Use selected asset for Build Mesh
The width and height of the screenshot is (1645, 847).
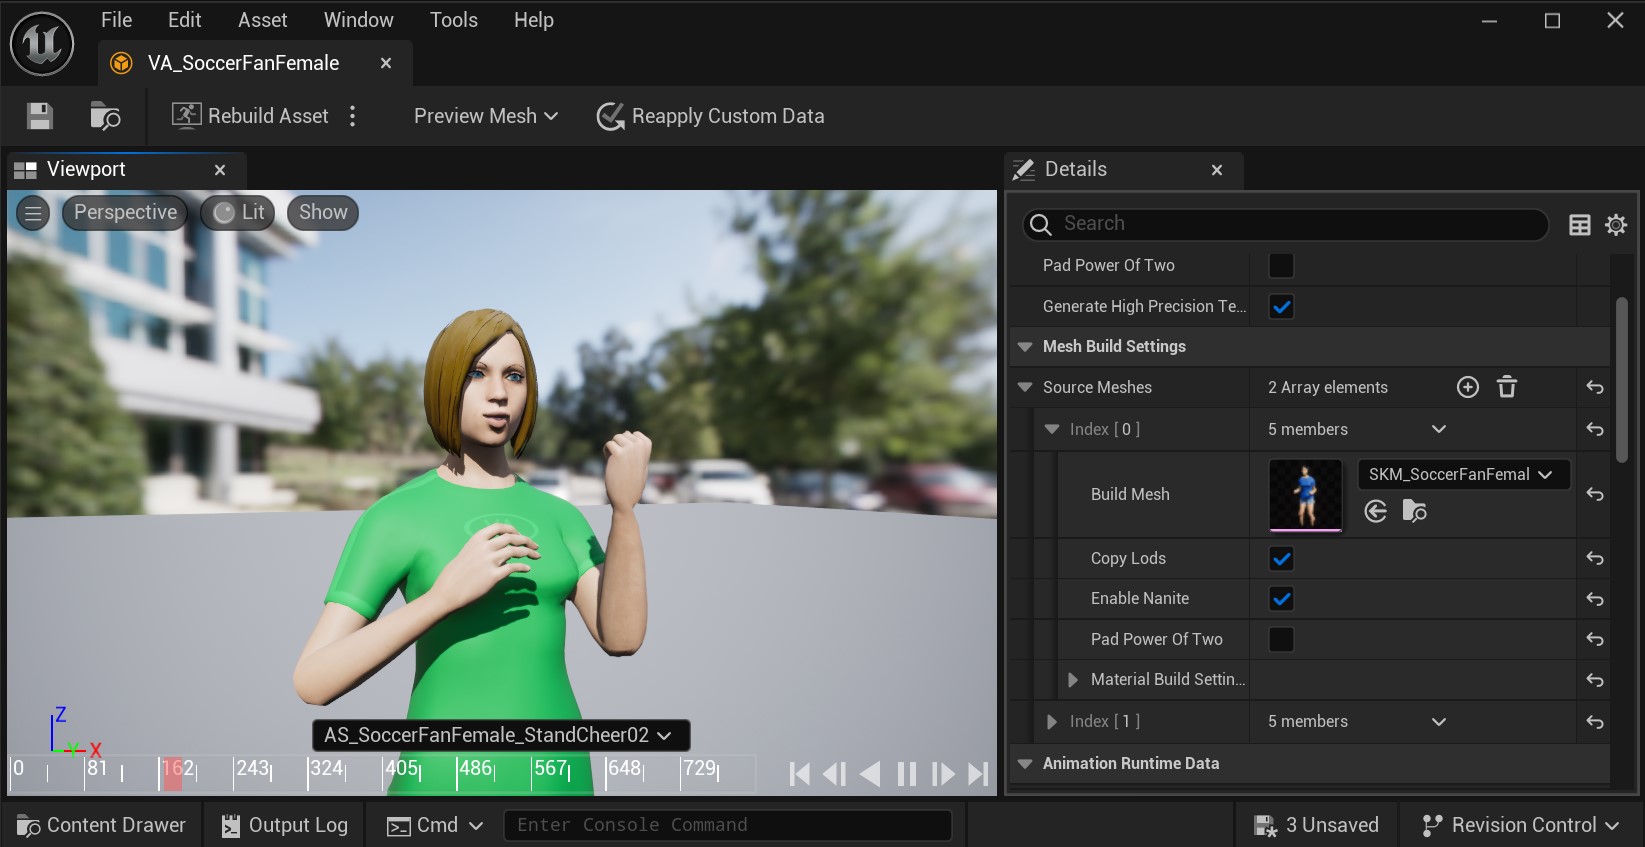(1376, 511)
